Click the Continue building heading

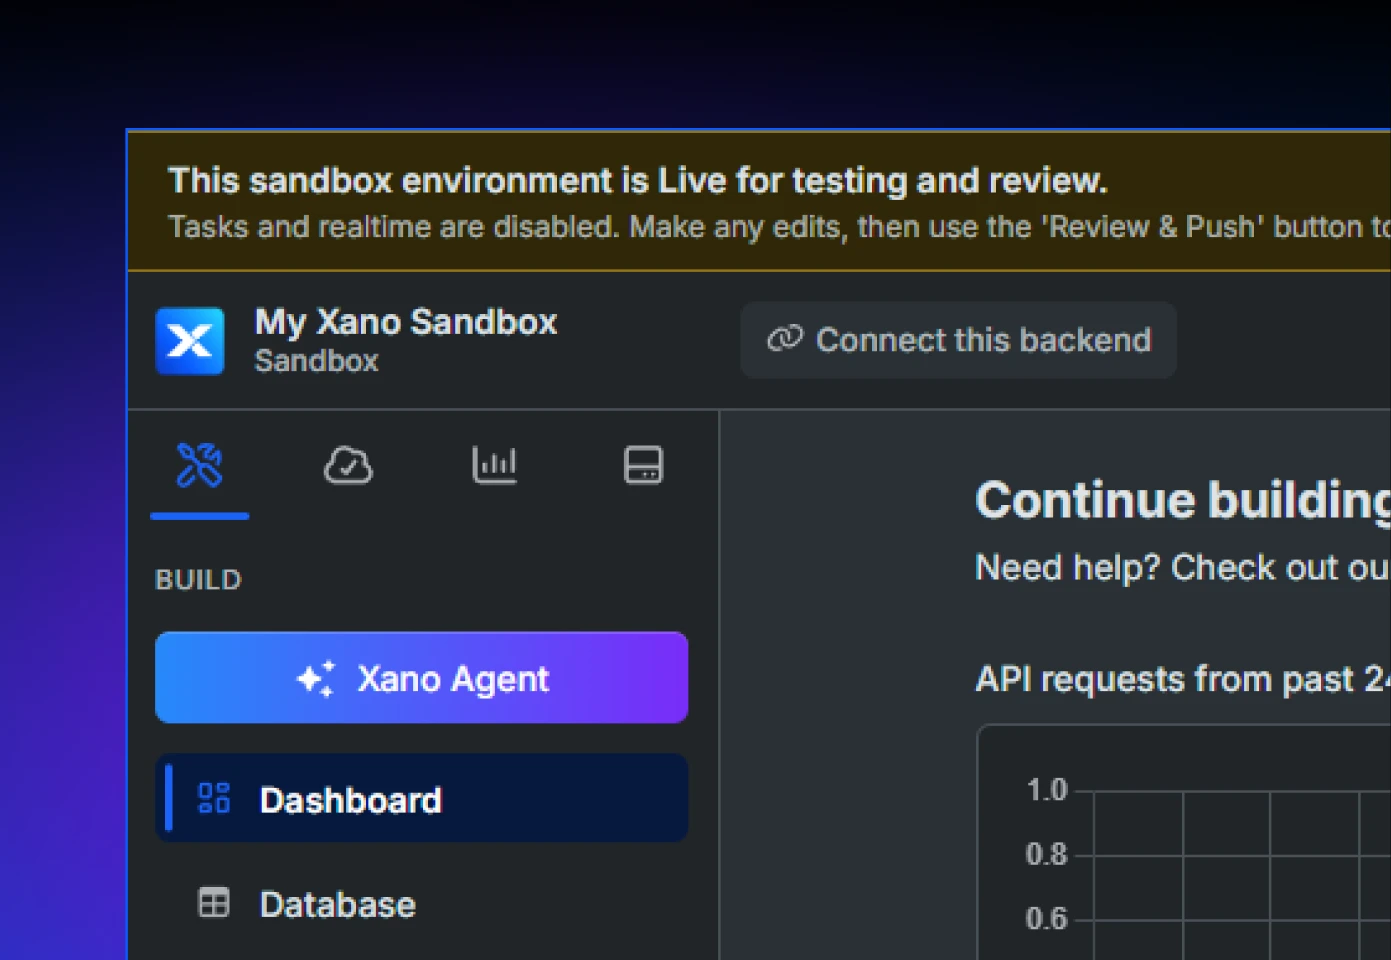[x=1183, y=500]
